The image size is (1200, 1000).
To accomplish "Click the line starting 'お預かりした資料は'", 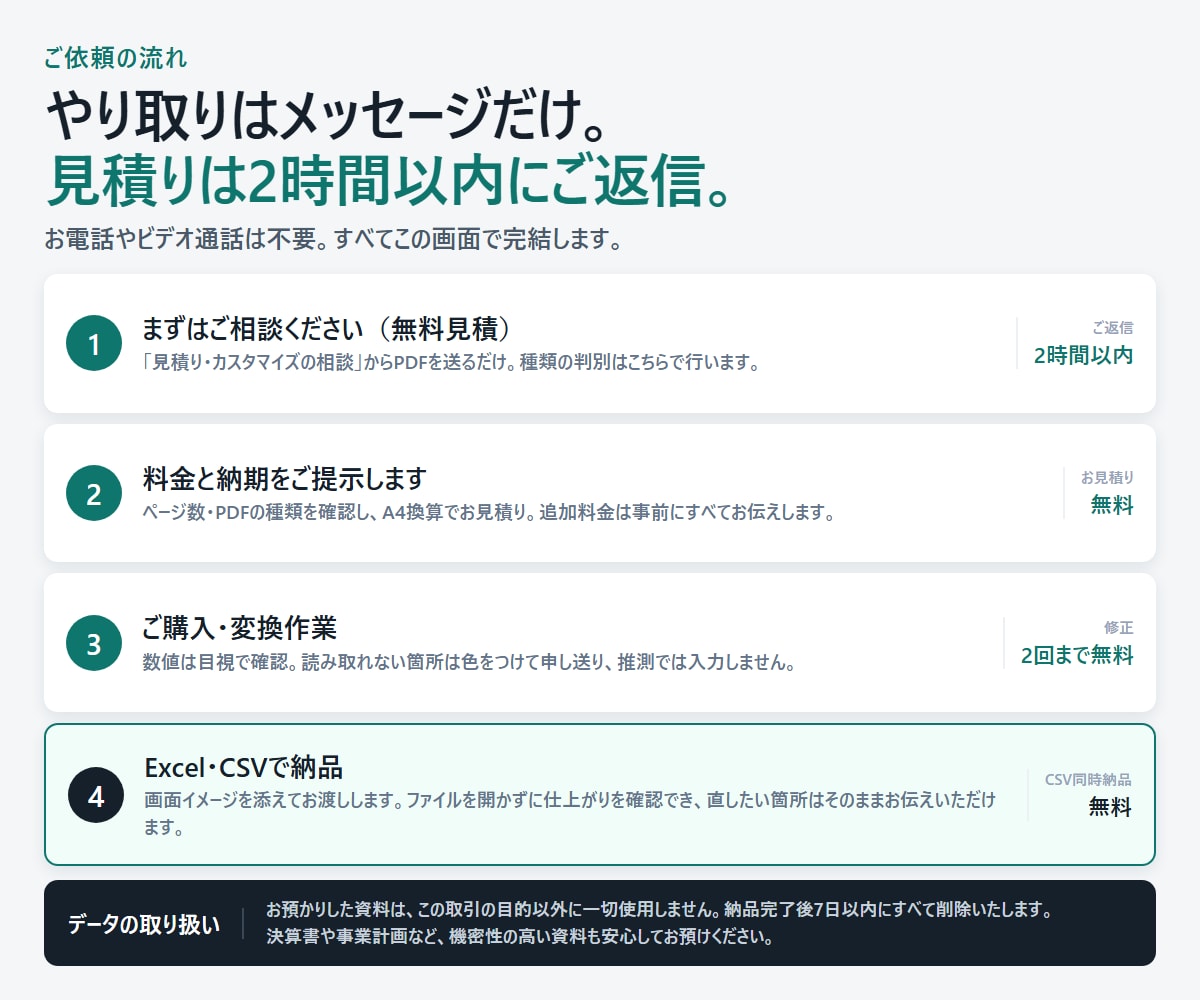I will 658,910.
